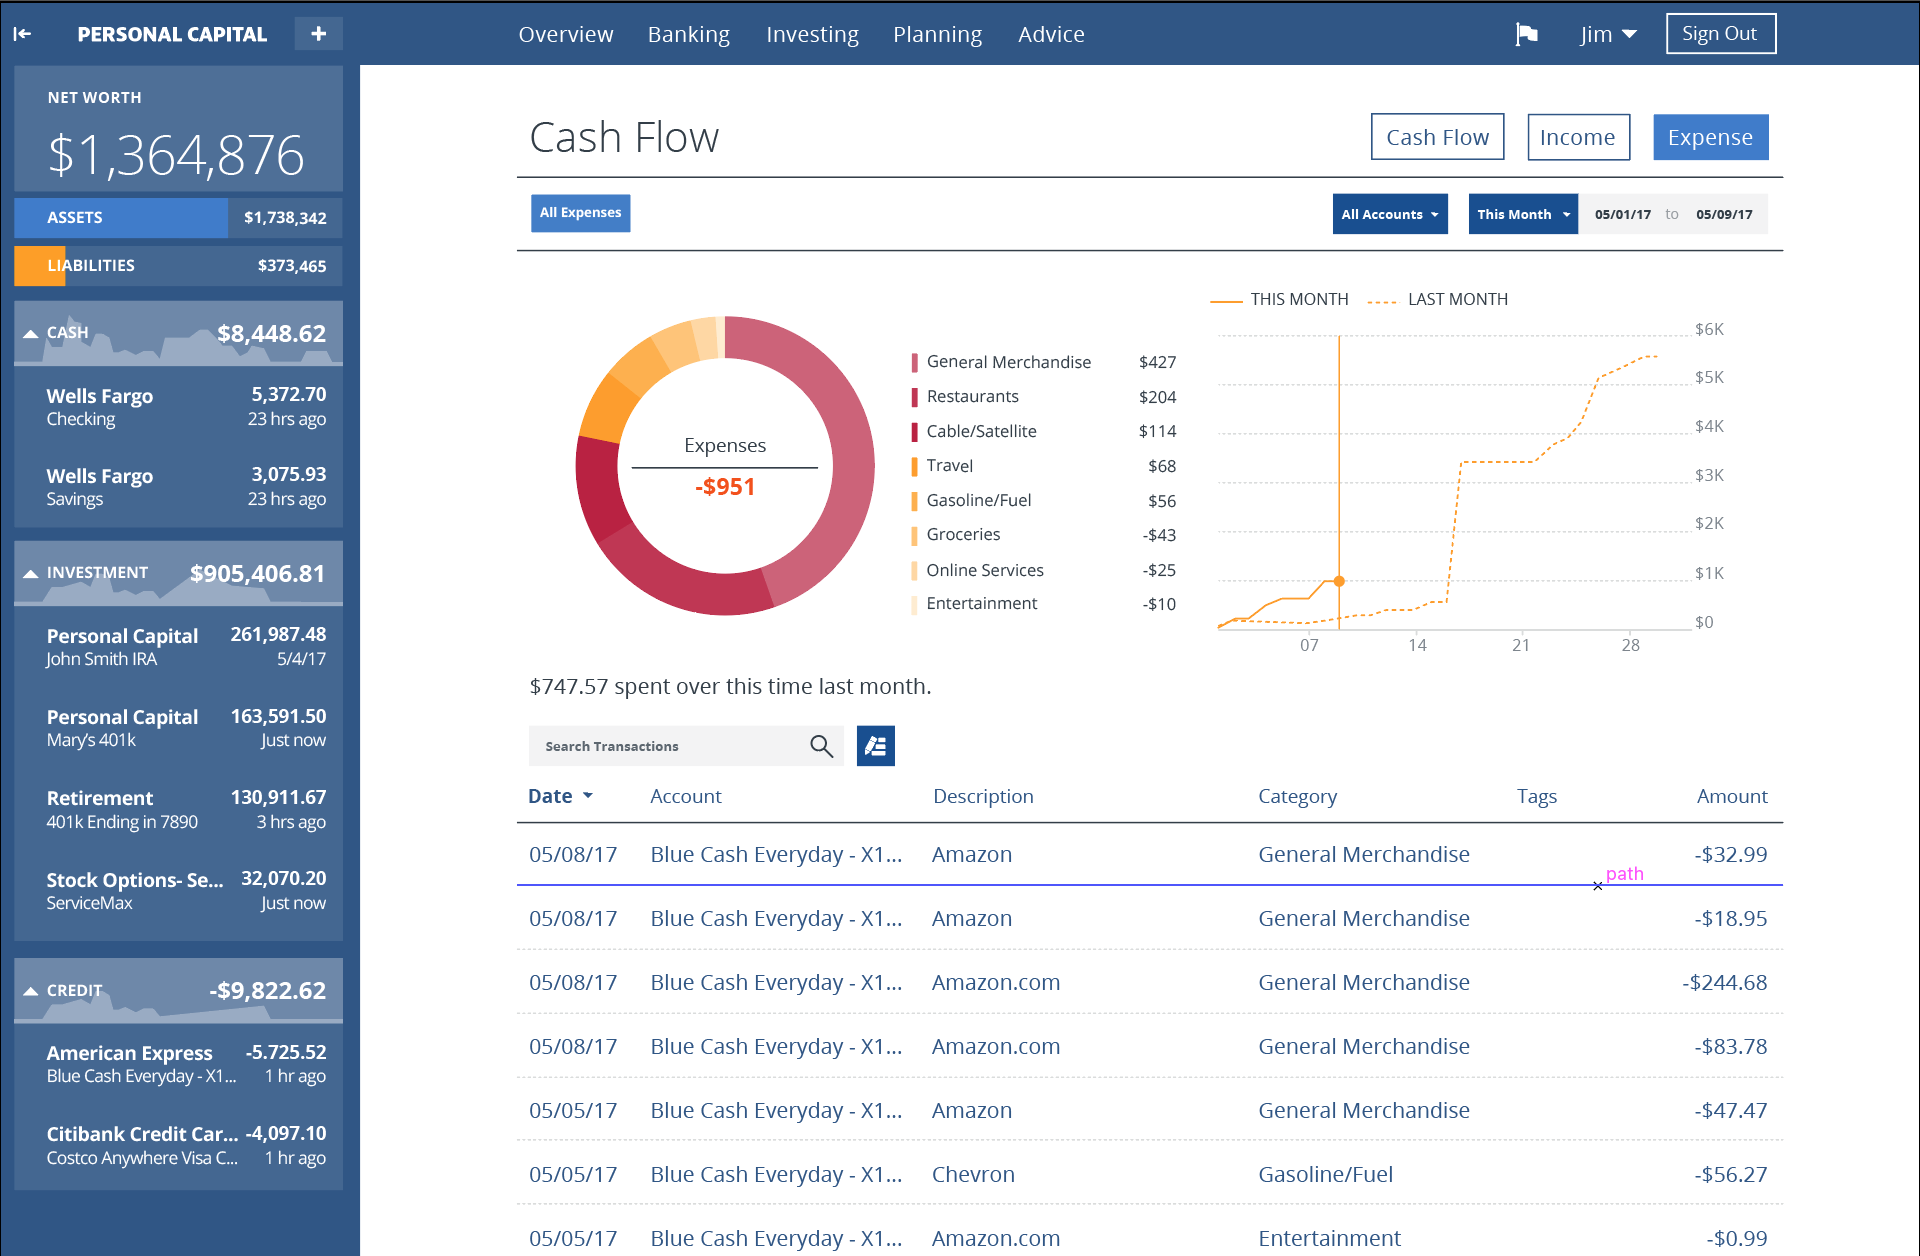Sign Out of the account
This screenshot has width=1920, height=1256.
(x=1720, y=33)
